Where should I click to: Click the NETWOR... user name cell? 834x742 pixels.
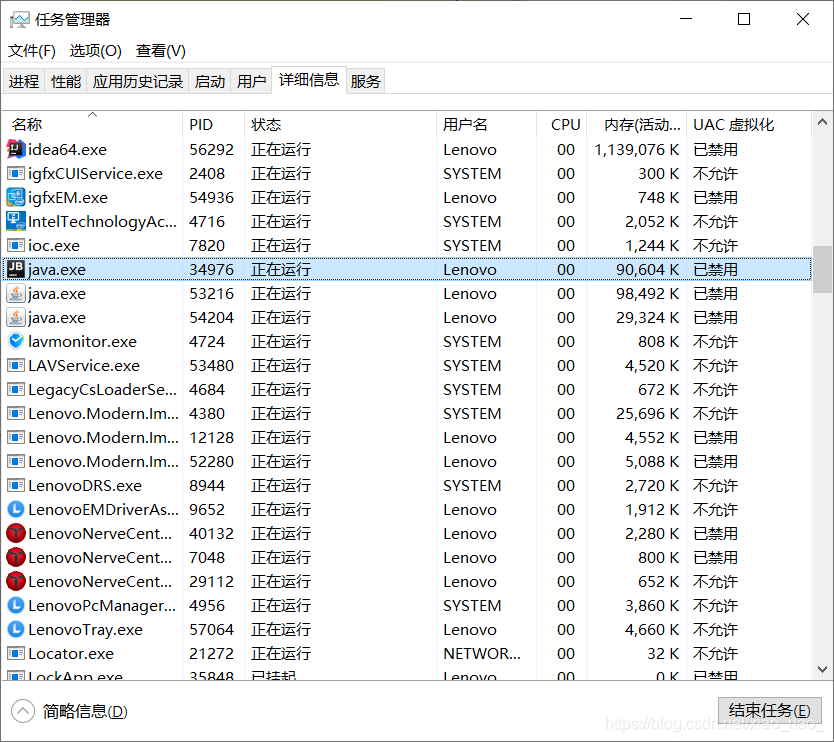click(x=482, y=653)
